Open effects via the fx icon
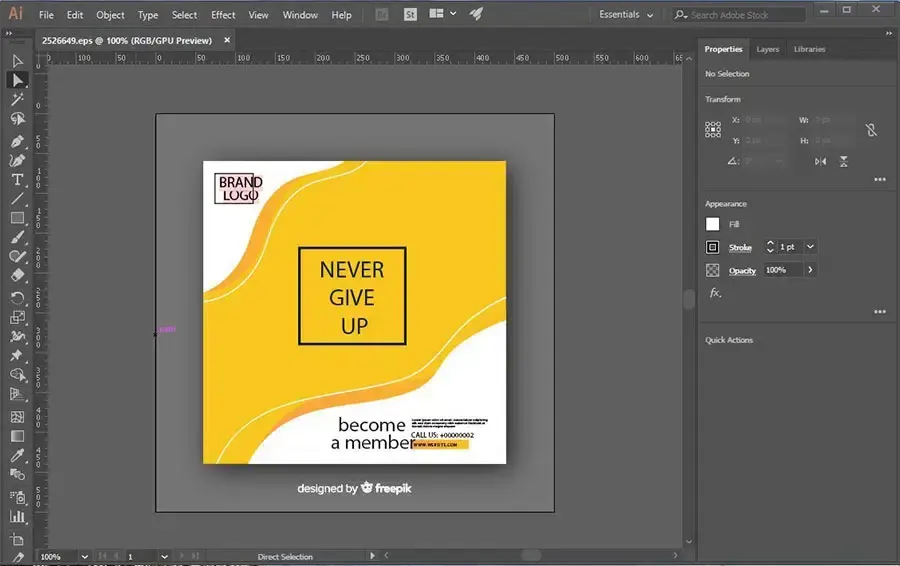This screenshot has height=566, width=900. click(x=715, y=293)
